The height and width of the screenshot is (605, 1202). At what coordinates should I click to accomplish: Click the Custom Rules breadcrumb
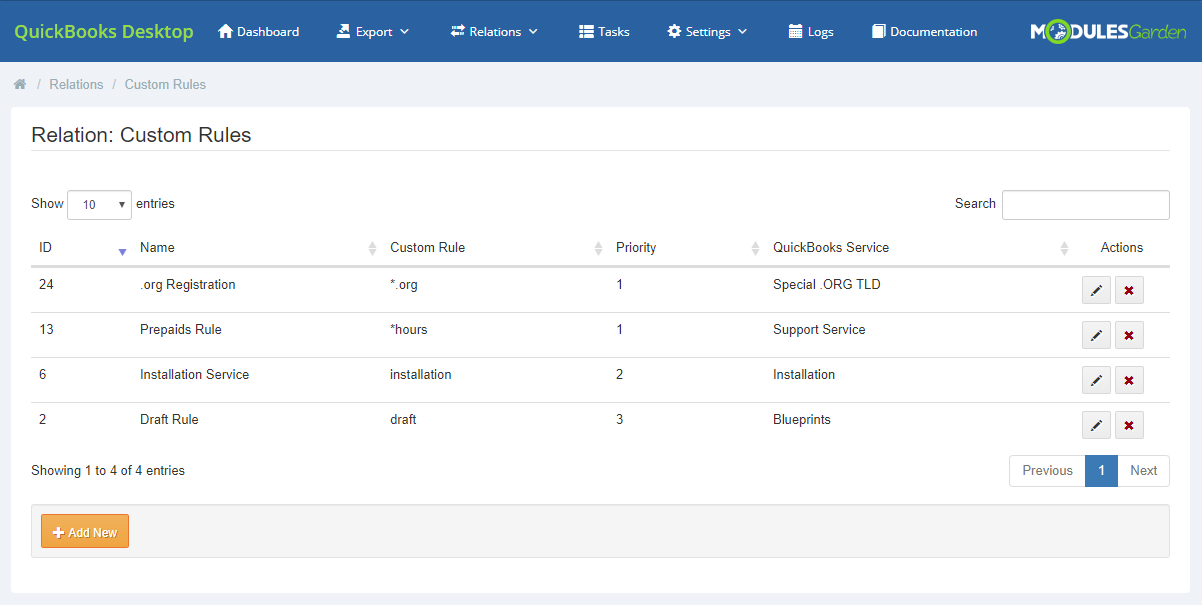(165, 85)
